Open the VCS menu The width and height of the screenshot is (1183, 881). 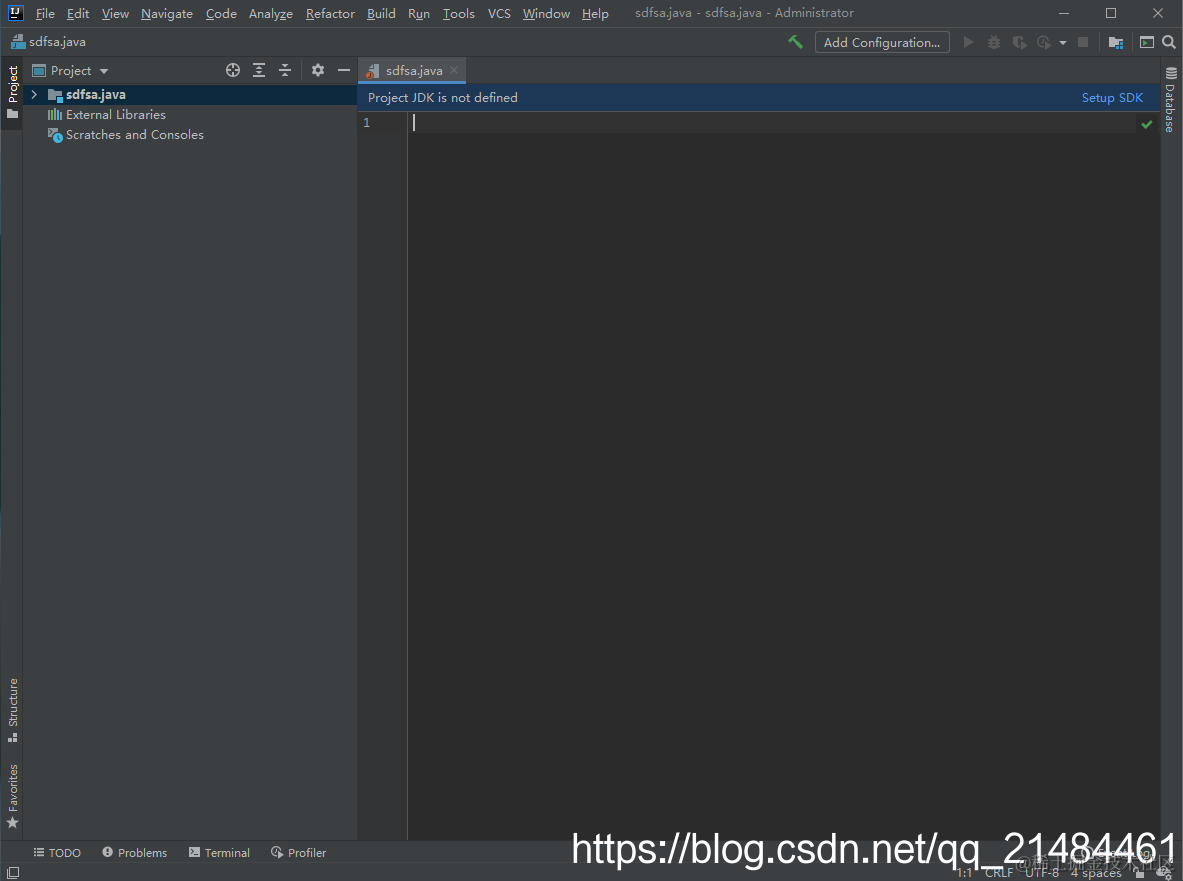coord(499,14)
